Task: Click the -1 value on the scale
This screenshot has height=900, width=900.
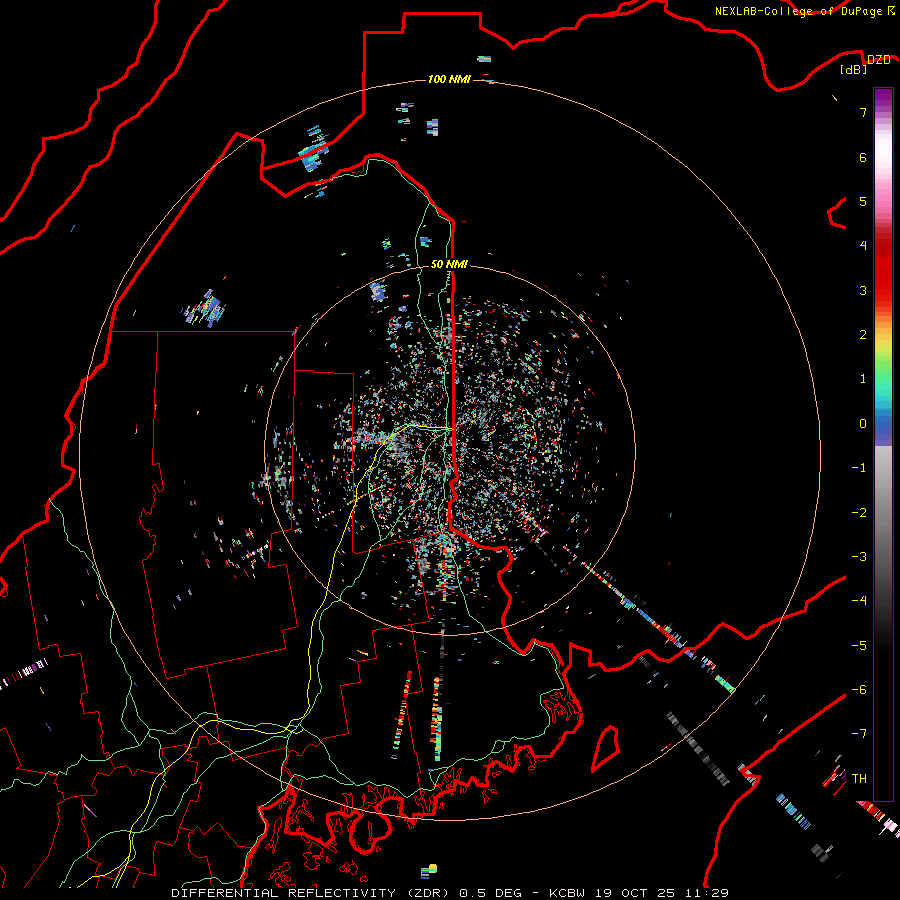Action: coord(859,468)
